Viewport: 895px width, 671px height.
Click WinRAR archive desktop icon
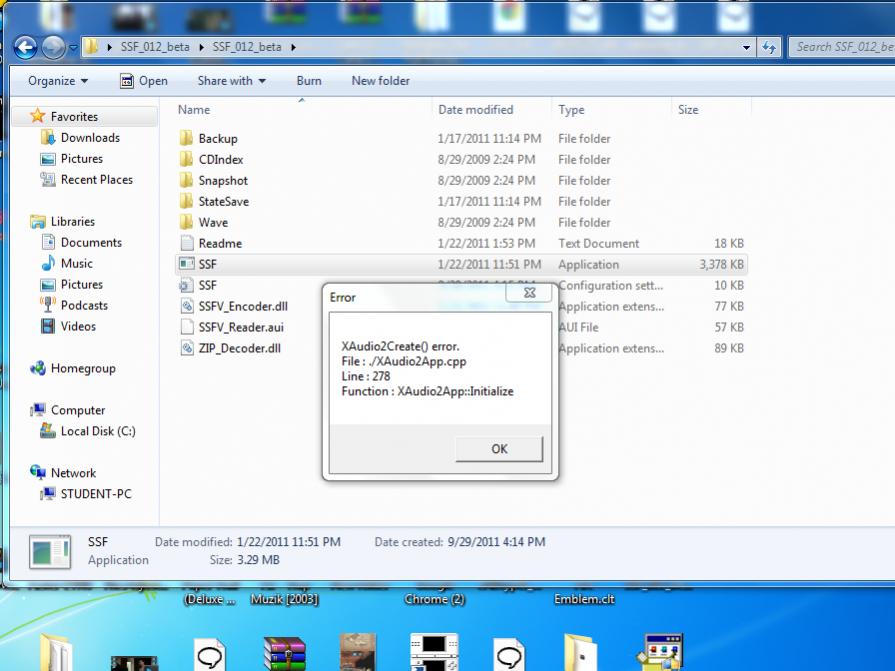pos(284,653)
